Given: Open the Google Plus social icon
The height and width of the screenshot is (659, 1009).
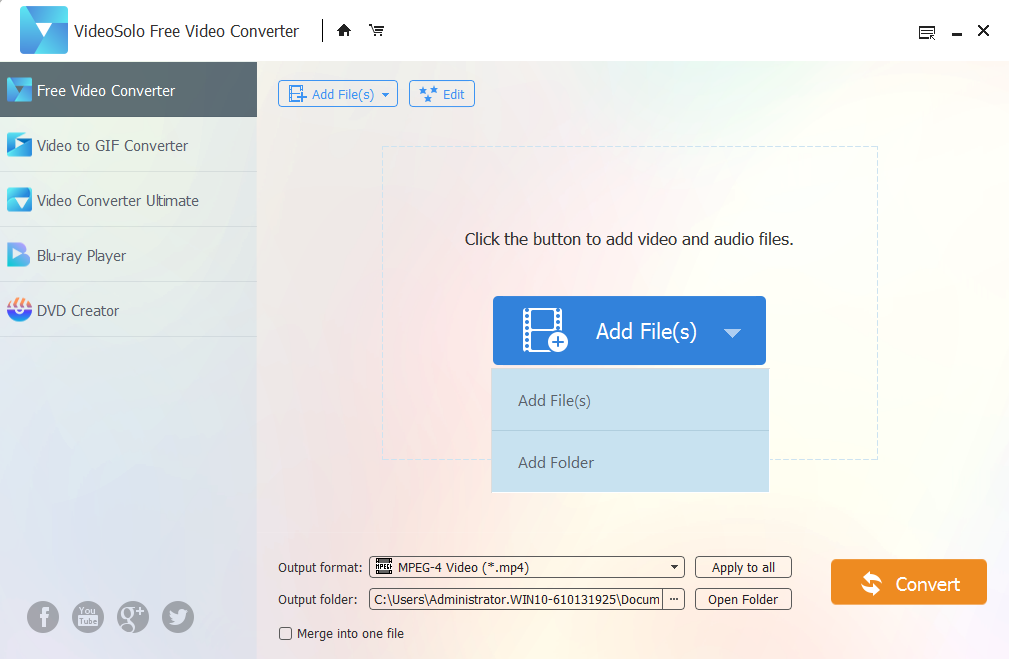Looking at the screenshot, I should (x=133, y=617).
